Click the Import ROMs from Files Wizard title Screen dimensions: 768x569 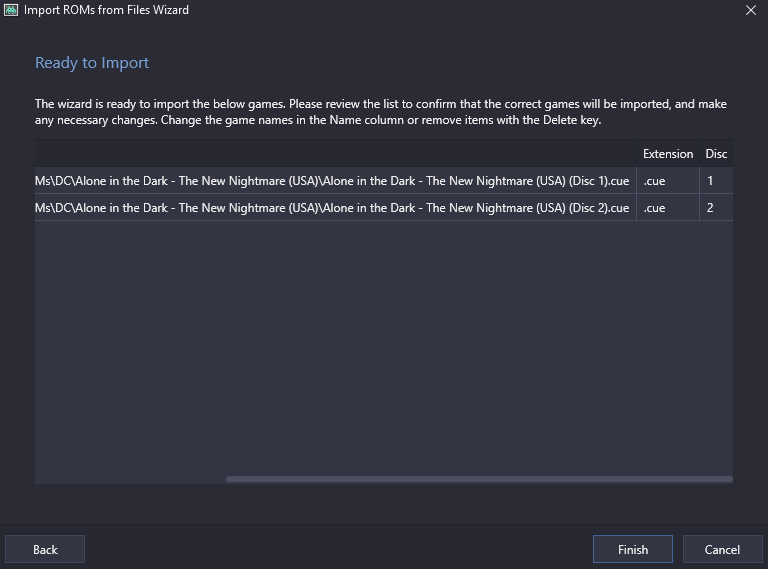tap(106, 10)
